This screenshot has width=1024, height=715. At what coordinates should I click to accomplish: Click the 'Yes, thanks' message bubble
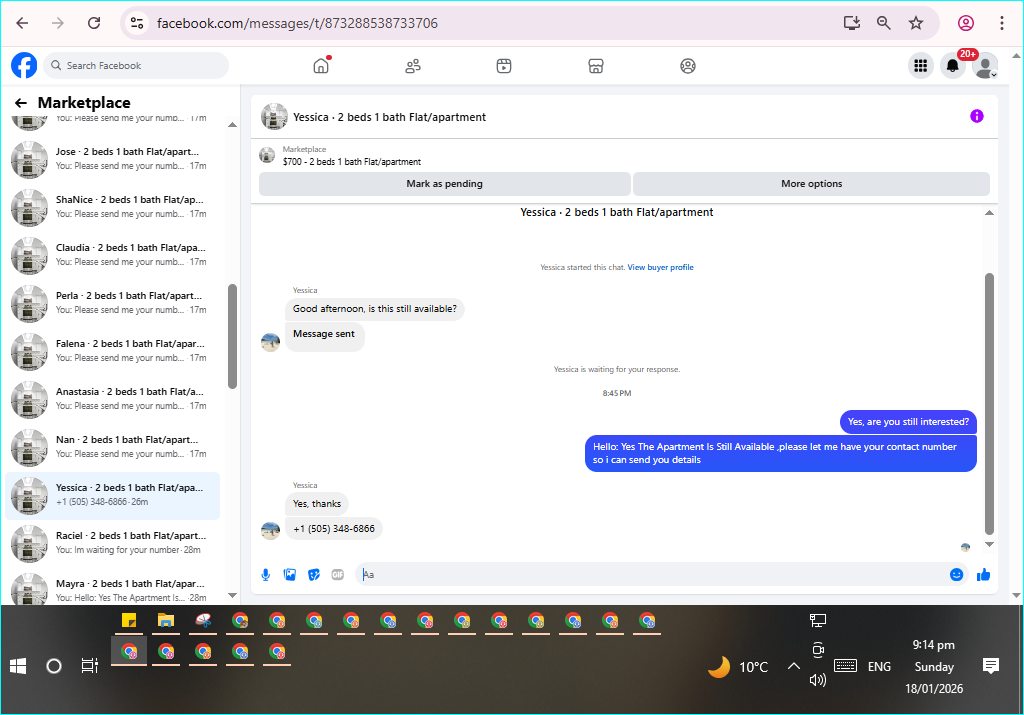(x=317, y=504)
